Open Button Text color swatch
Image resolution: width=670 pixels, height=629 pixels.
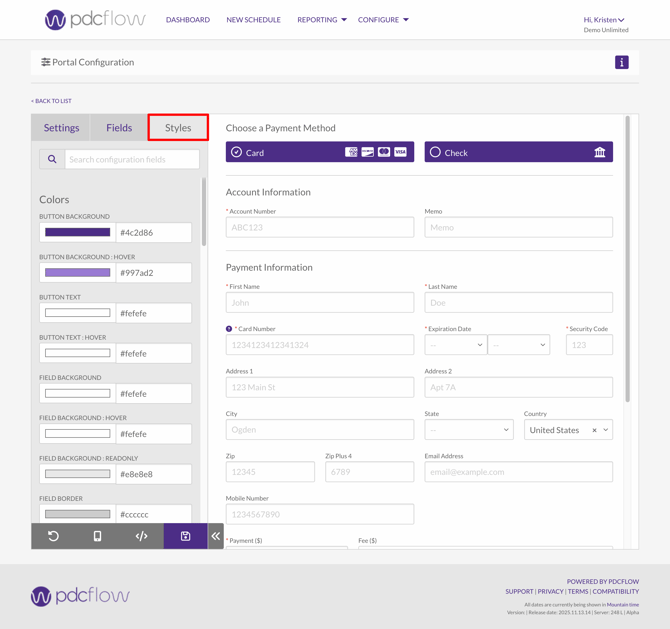pyautogui.click(x=77, y=313)
